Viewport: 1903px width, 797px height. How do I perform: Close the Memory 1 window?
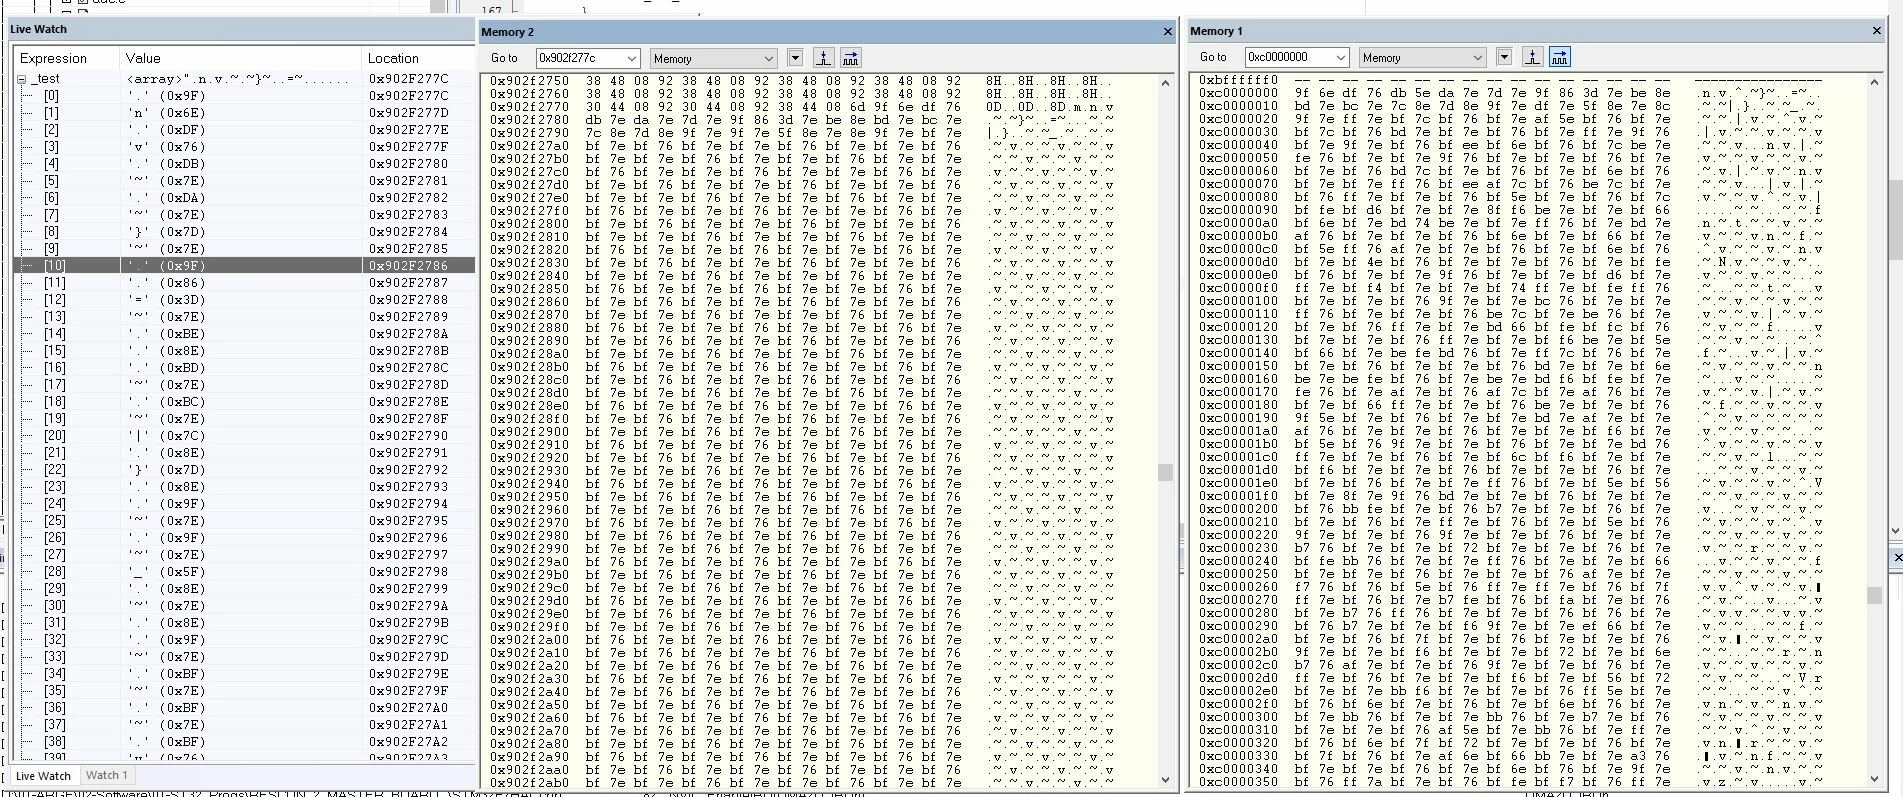click(x=1876, y=31)
